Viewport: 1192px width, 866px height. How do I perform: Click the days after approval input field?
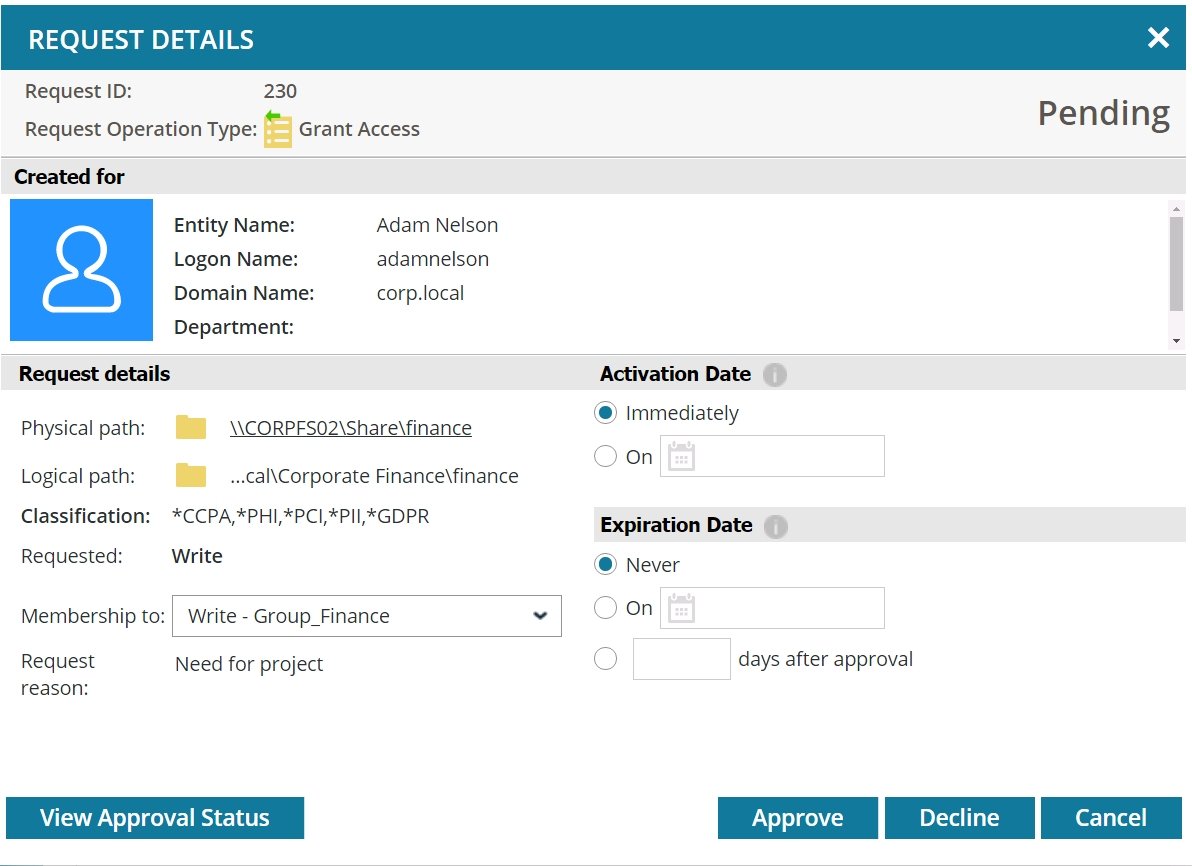point(681,658)
